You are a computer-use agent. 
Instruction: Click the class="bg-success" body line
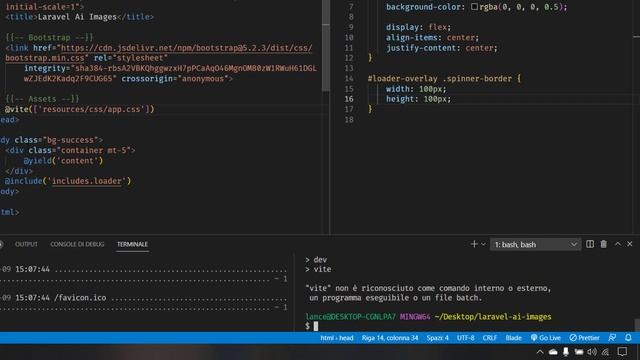click(x=51, y=140)
